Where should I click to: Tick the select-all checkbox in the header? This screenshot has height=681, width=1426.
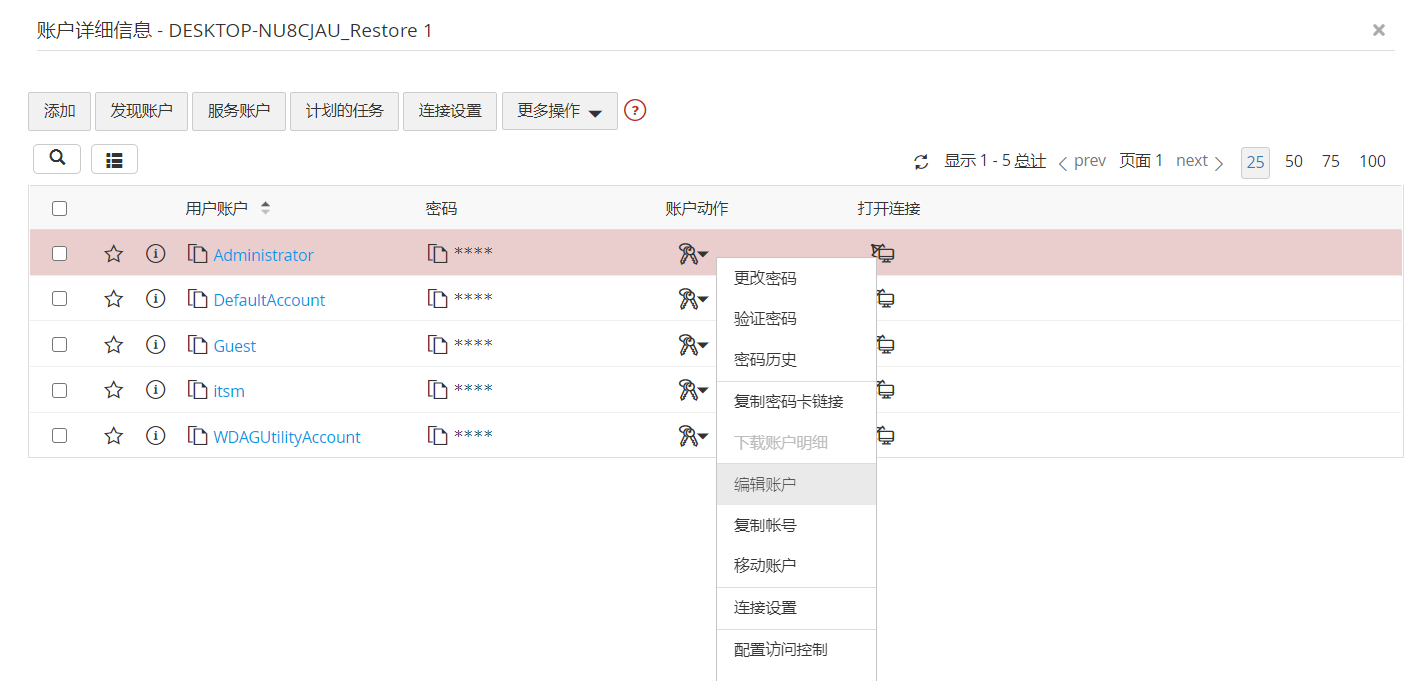coord(60,209)
